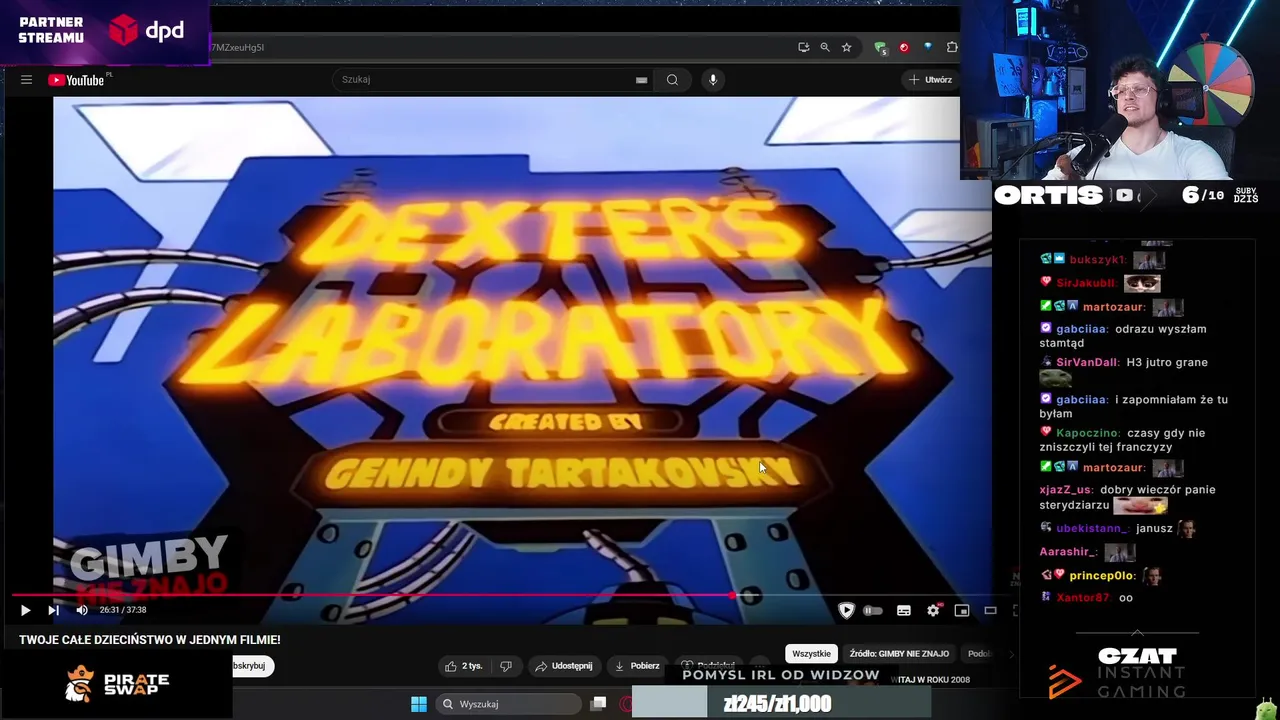
Task: Play the paused YouTube video
Action: pyautogui.click(x=25, y=610)
